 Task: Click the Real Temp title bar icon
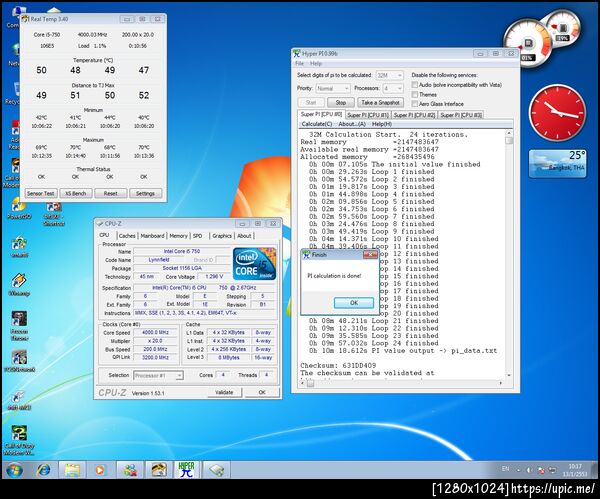point(25,19)
